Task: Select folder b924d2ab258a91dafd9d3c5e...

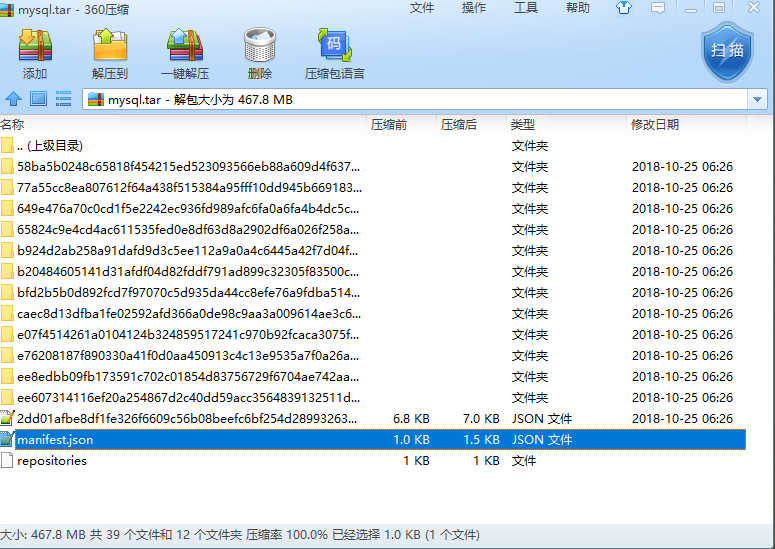Action: tap(373, 251)
